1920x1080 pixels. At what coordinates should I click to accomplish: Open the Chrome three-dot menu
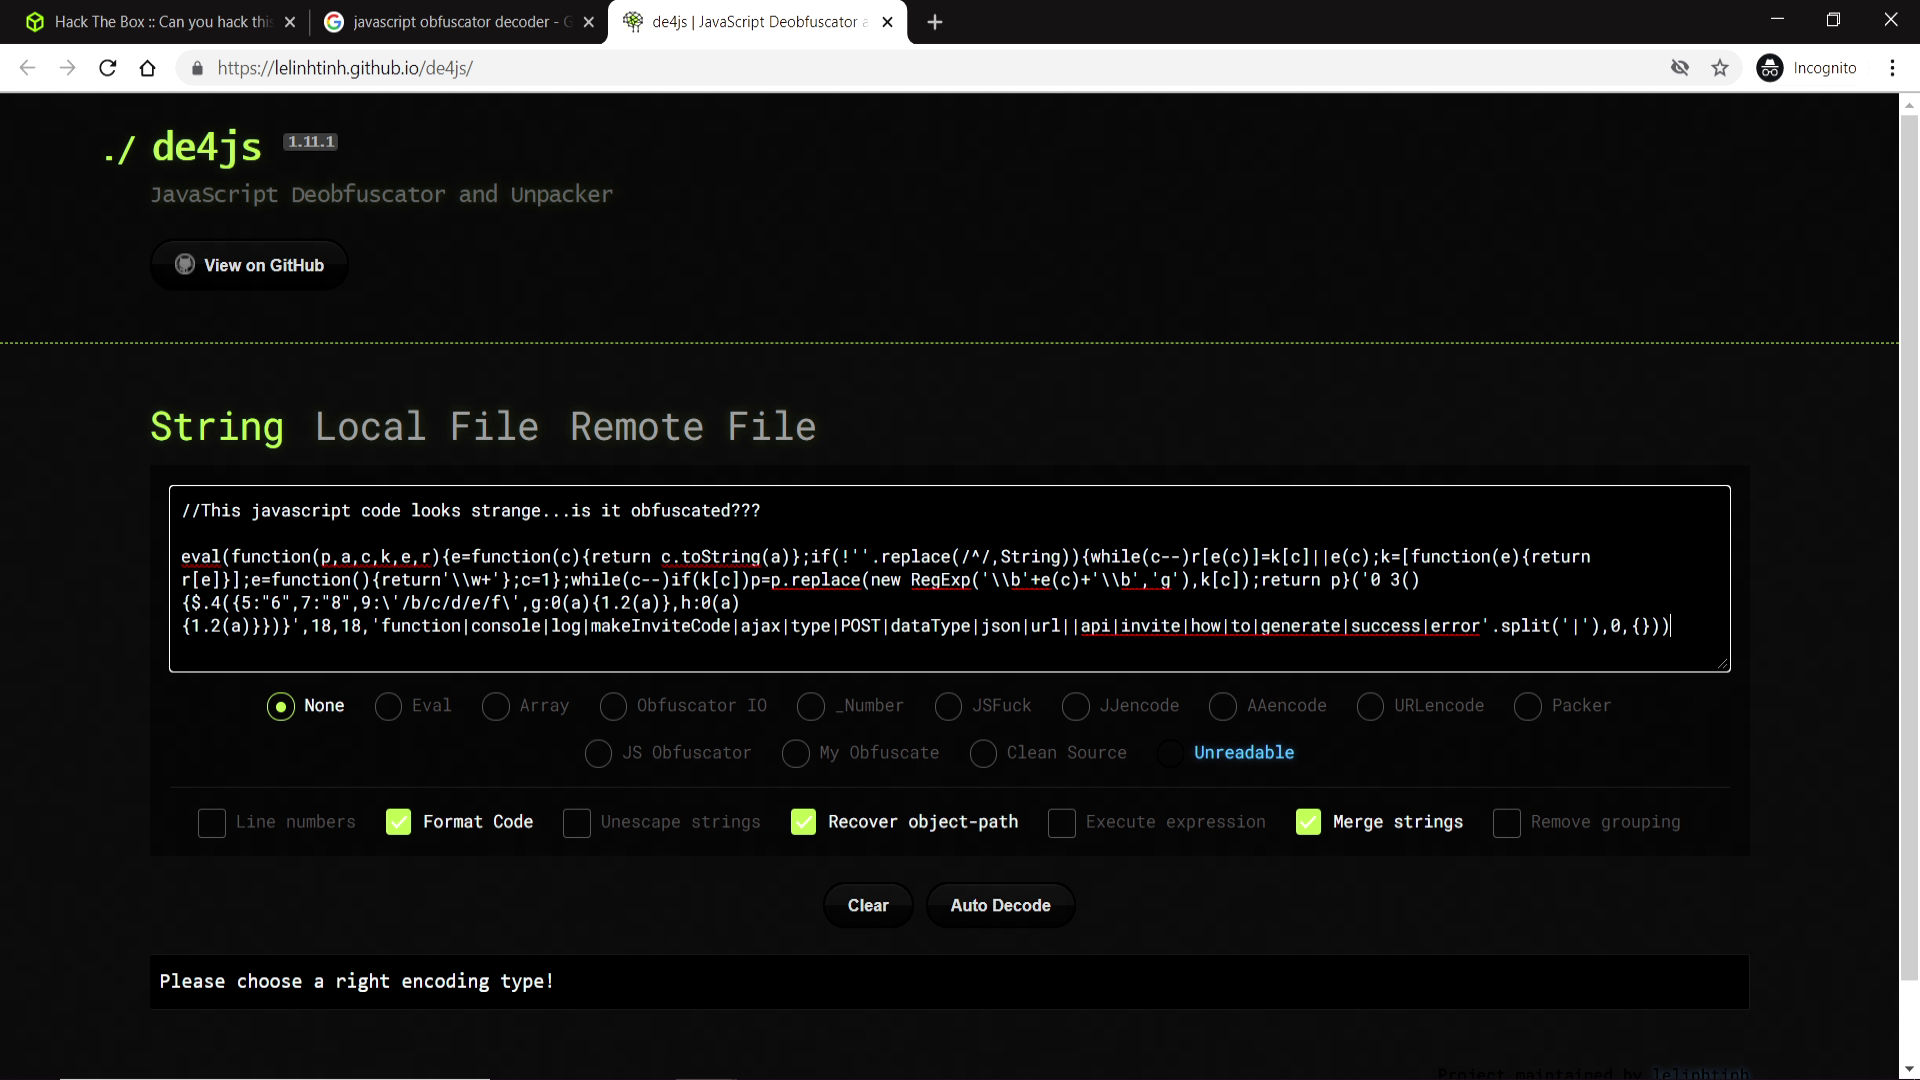[1892, 68]
